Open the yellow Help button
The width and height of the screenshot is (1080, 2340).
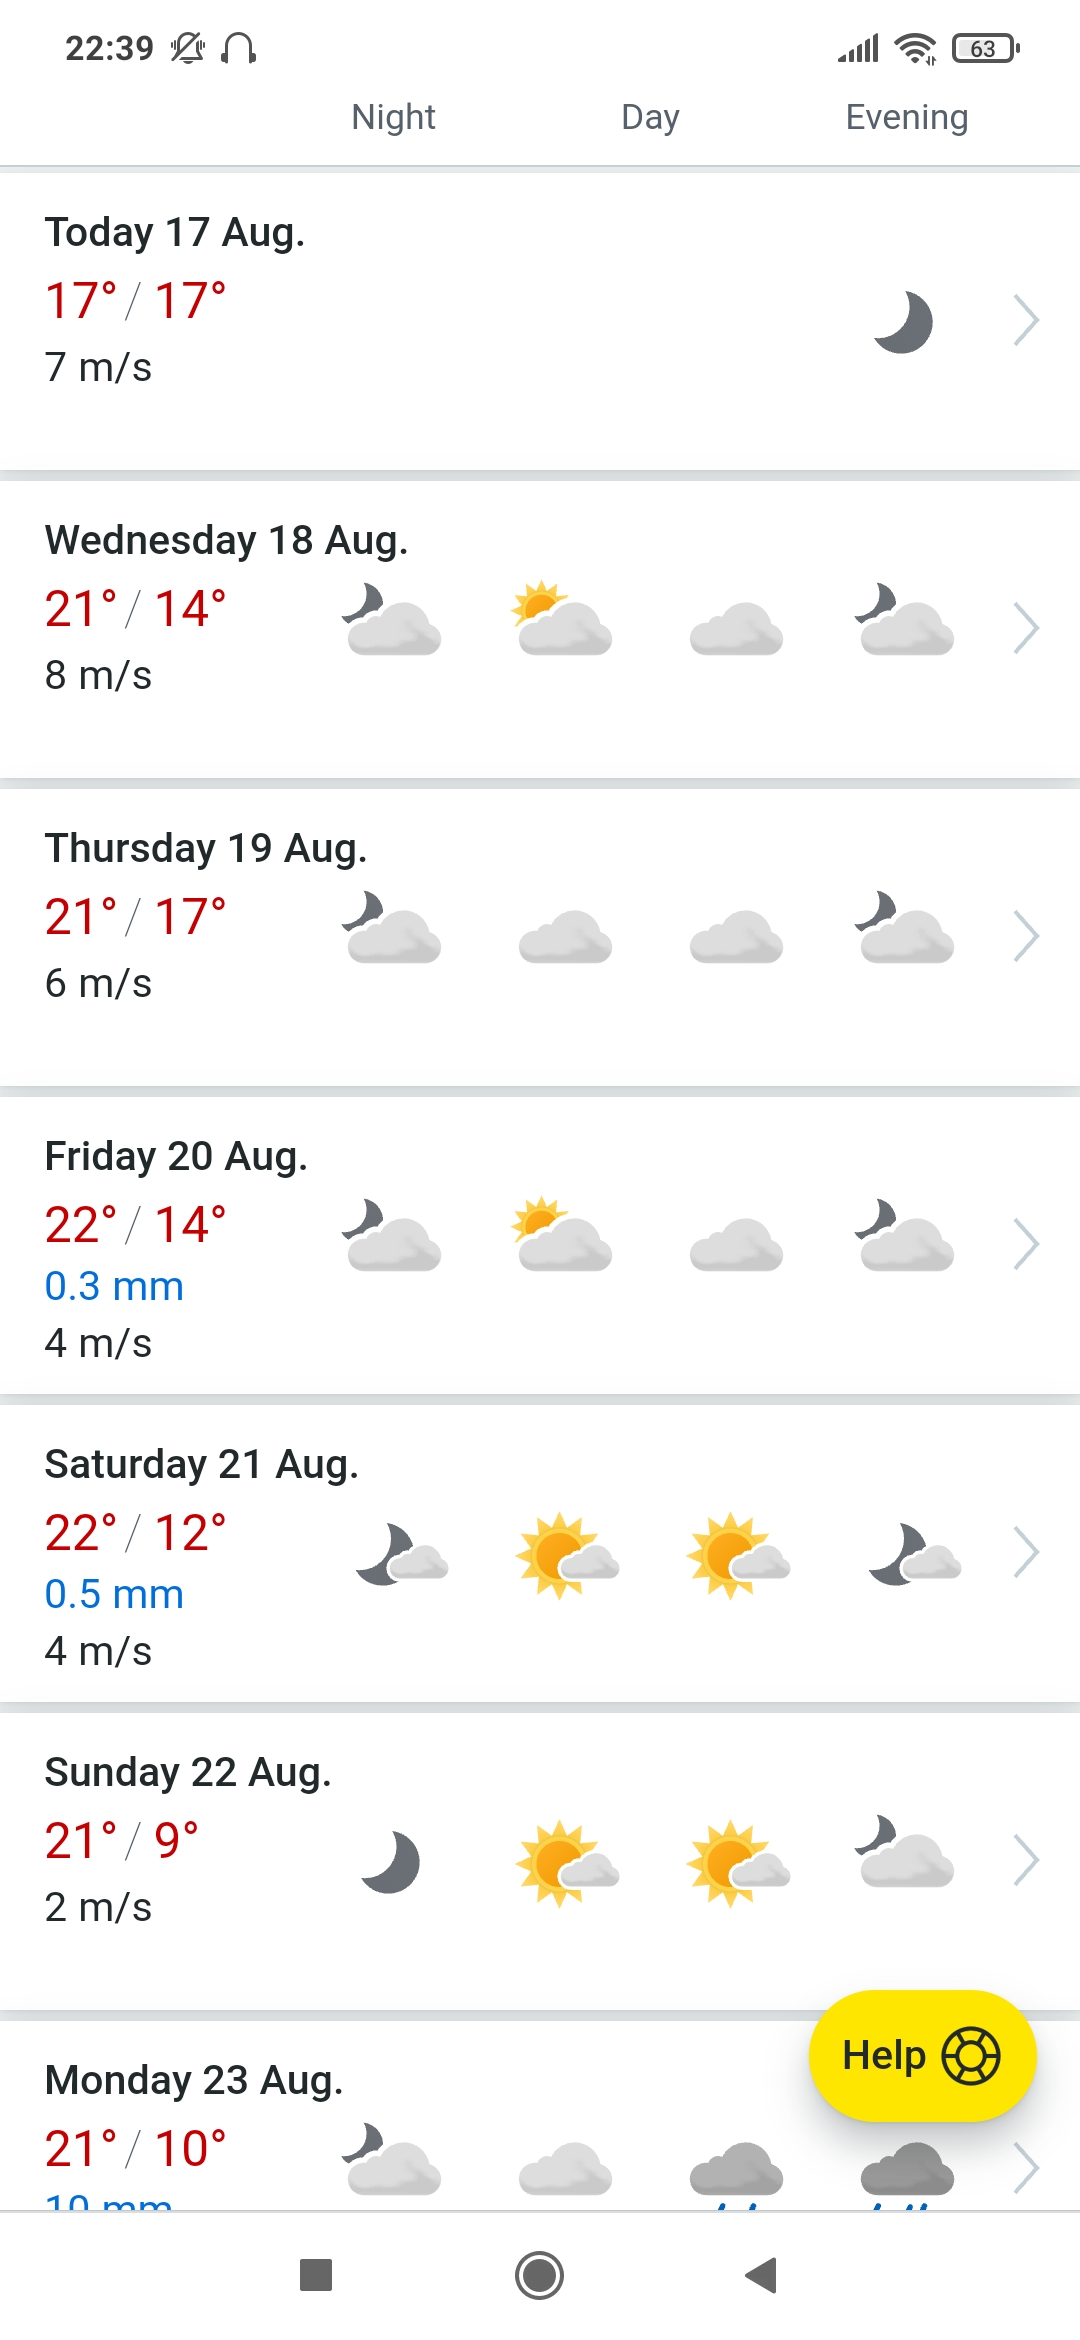click(x=922, y=2056)
